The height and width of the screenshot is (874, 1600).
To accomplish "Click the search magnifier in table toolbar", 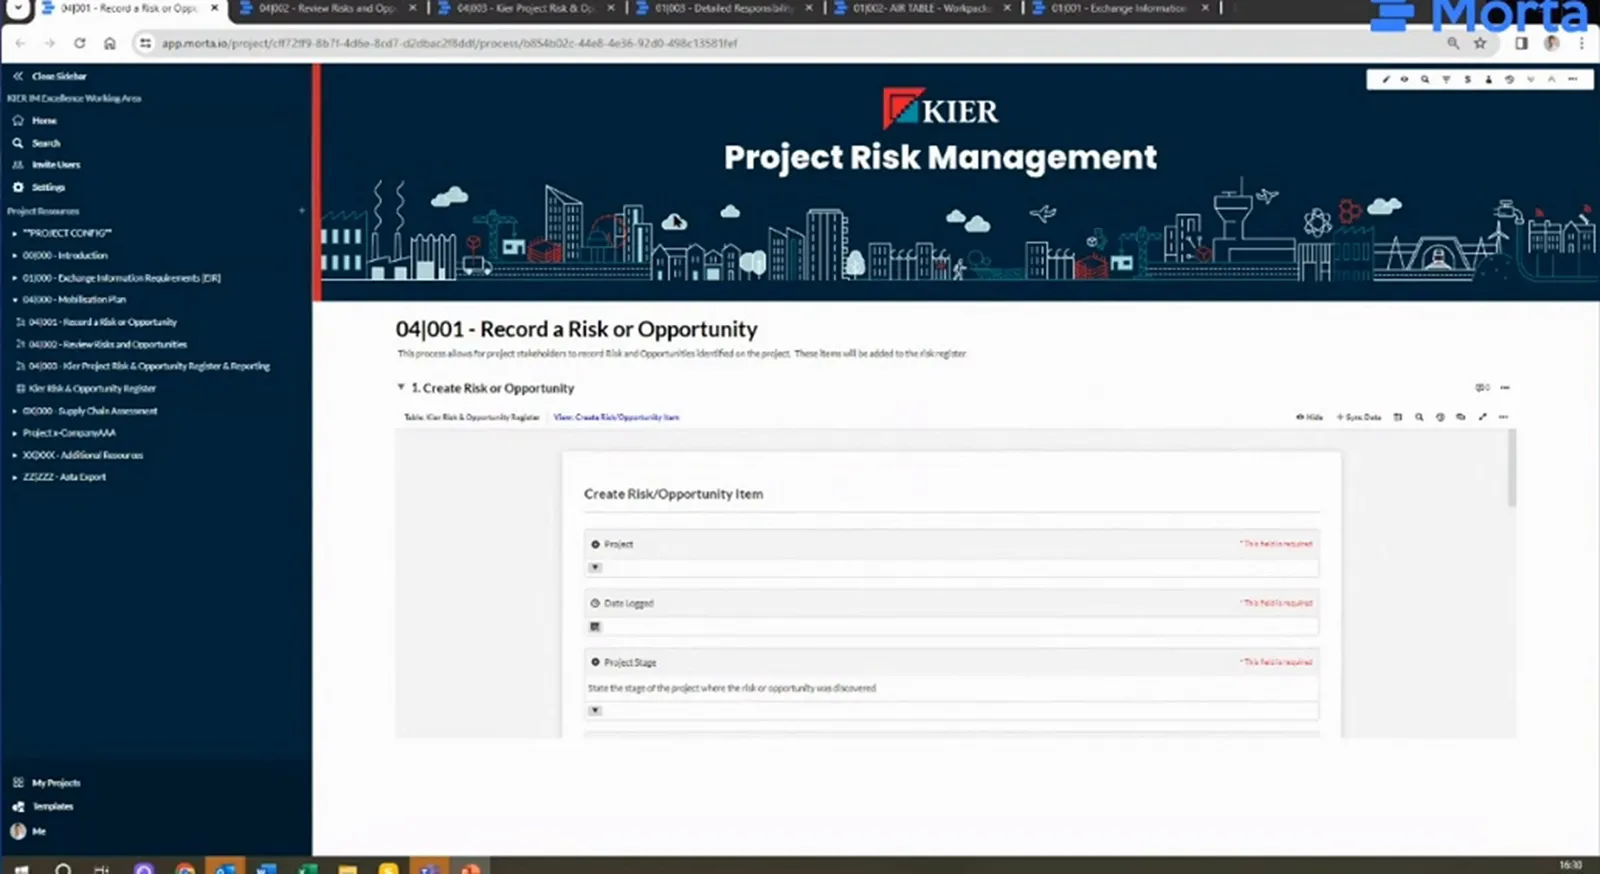I will (x=1419, y=417).
